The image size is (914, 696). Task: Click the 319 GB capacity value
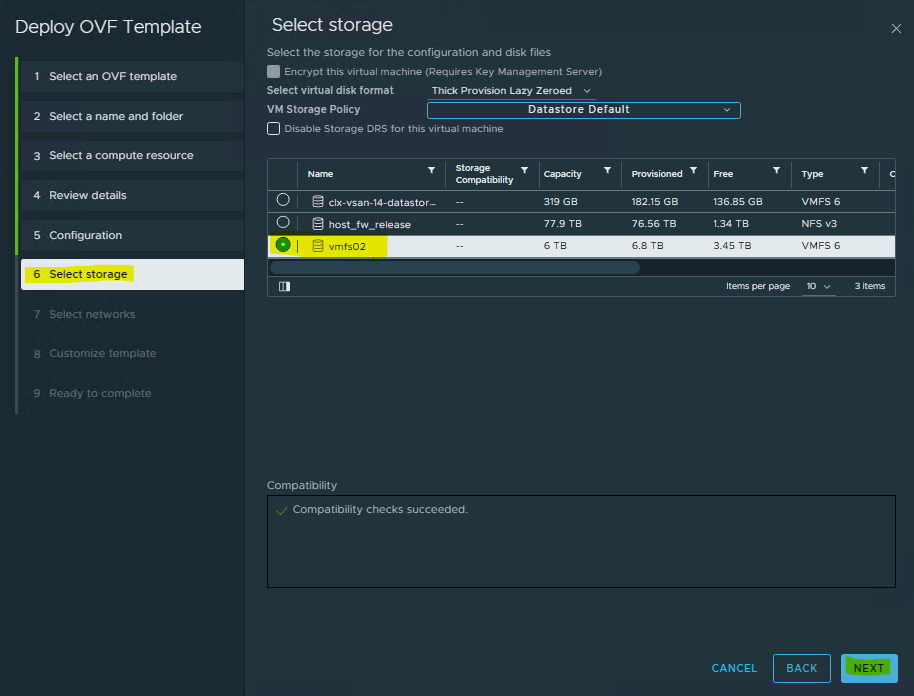561,202
